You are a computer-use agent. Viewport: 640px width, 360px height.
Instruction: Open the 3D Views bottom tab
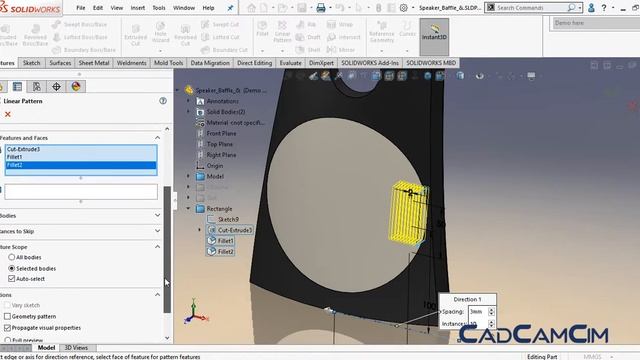[76, 348]
